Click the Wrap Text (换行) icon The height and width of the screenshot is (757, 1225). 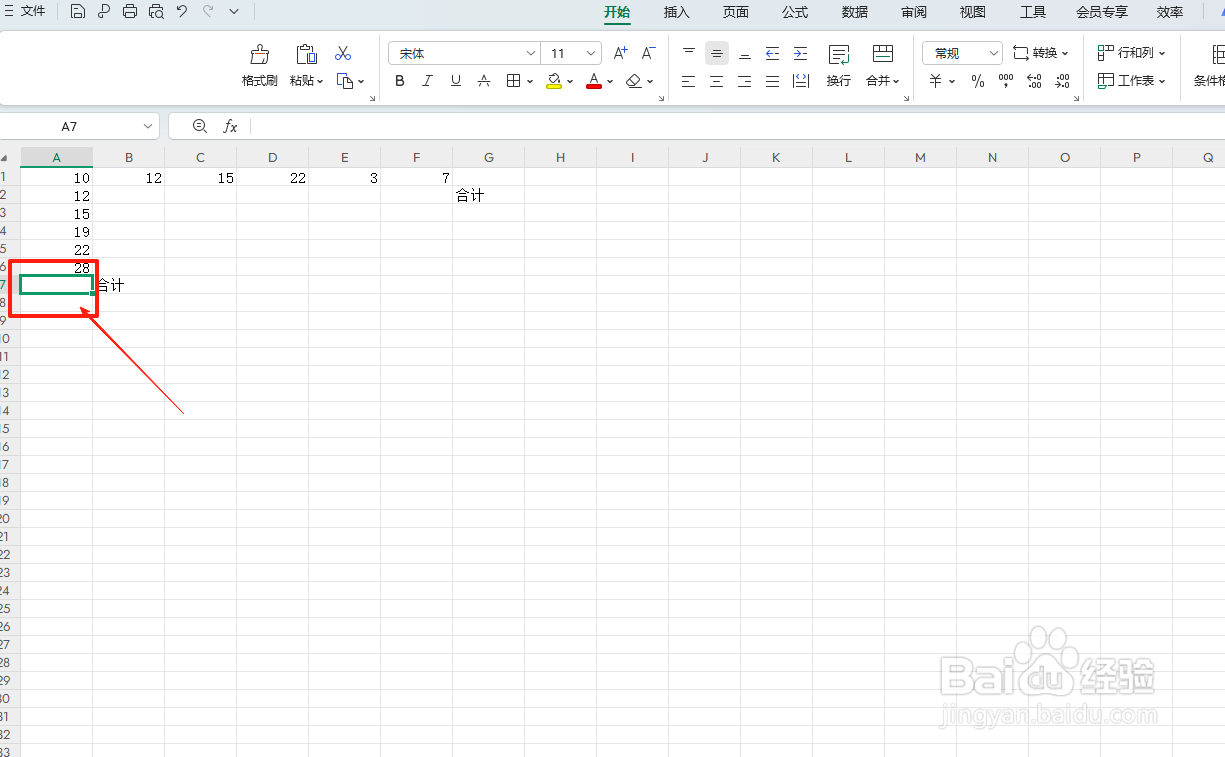point(839,54)
